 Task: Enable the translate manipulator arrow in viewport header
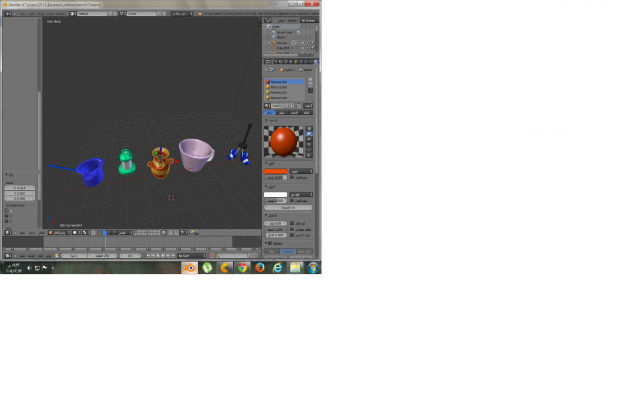[104, 233]
